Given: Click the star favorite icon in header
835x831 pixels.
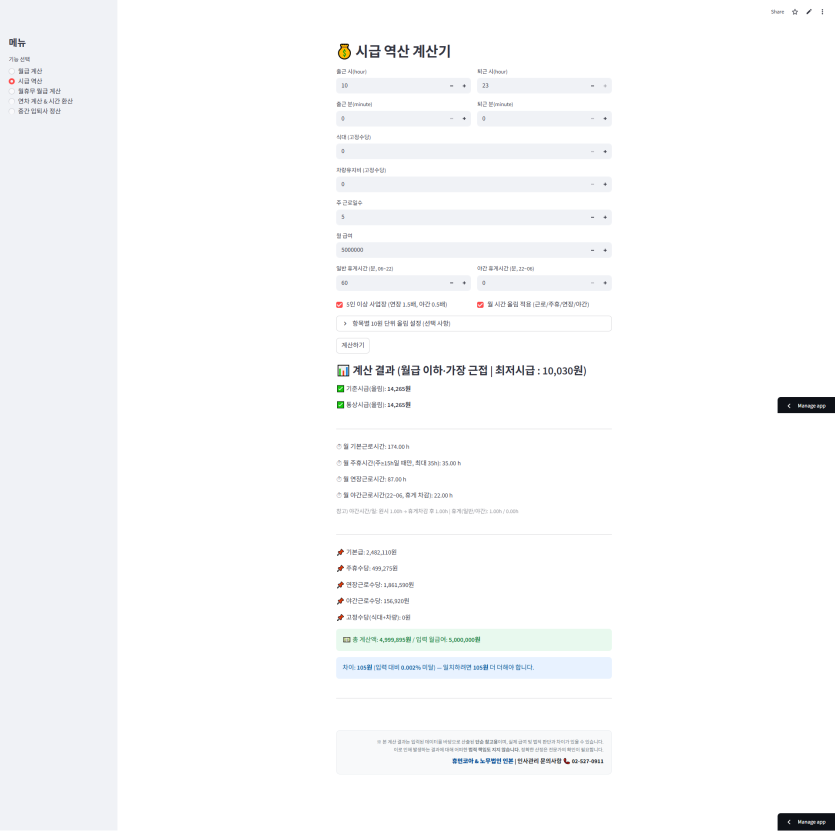Looking at the screenshot, I should click(x=795, y=12).
